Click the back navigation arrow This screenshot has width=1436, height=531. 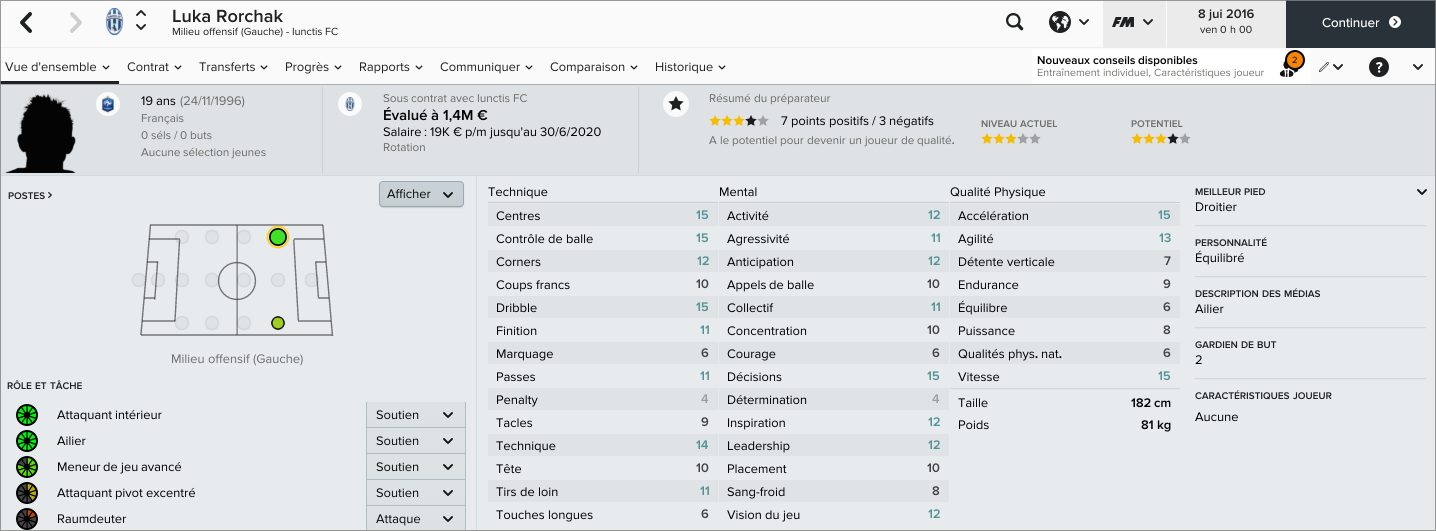(x=27, y=22)
